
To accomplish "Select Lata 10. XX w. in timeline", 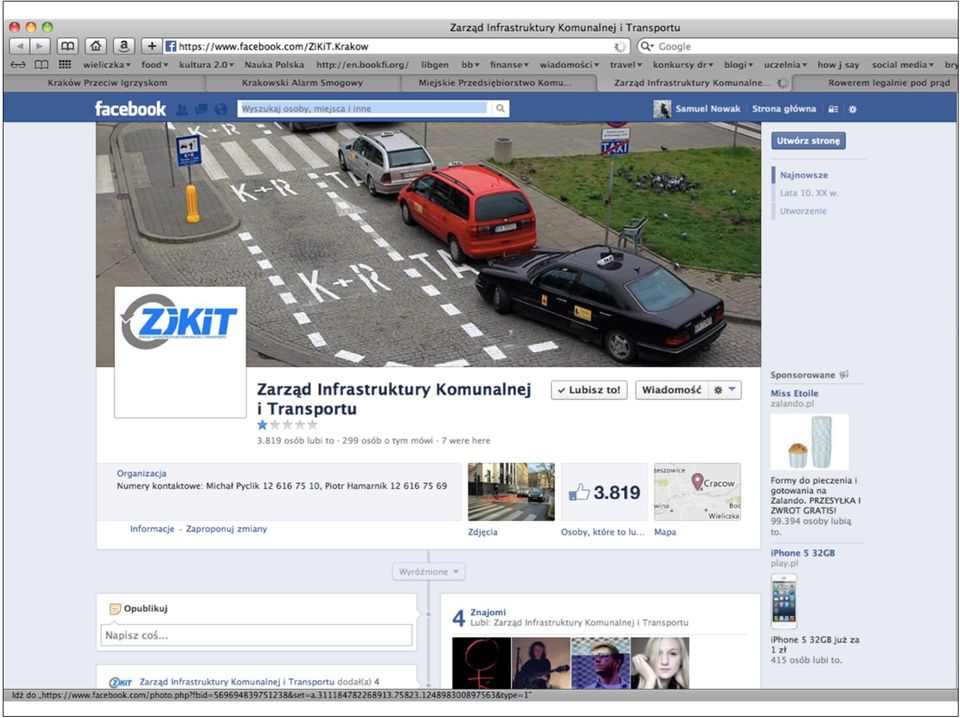I will click(809, 193).
